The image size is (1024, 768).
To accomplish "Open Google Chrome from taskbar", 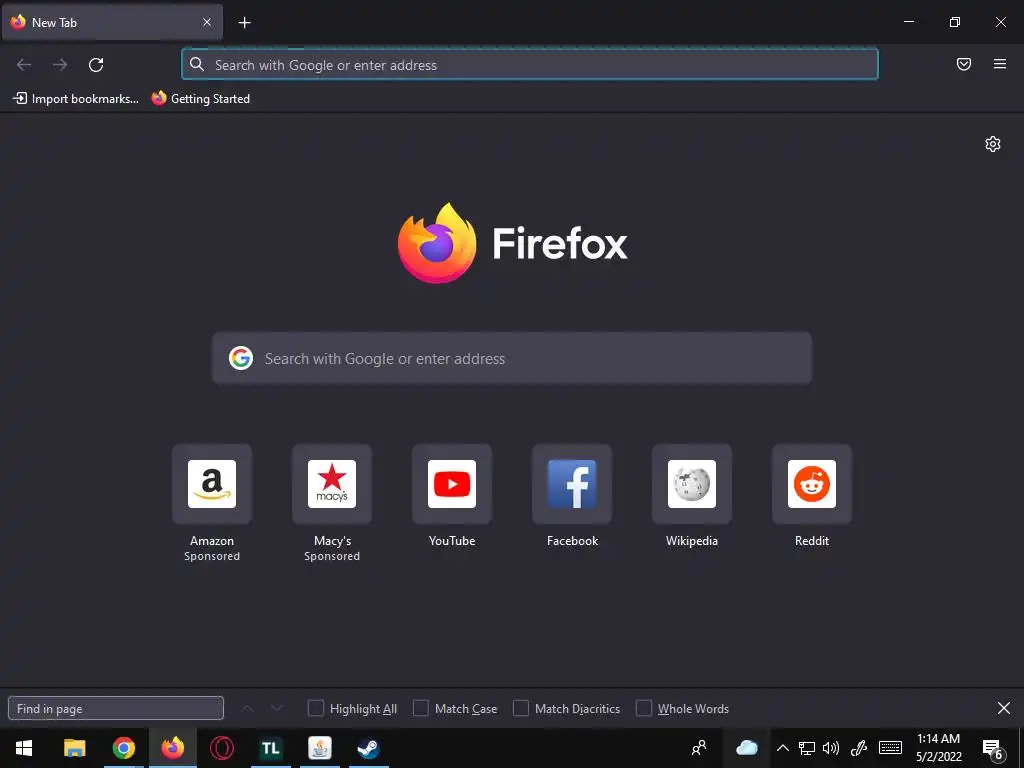I will pos(123,748).
